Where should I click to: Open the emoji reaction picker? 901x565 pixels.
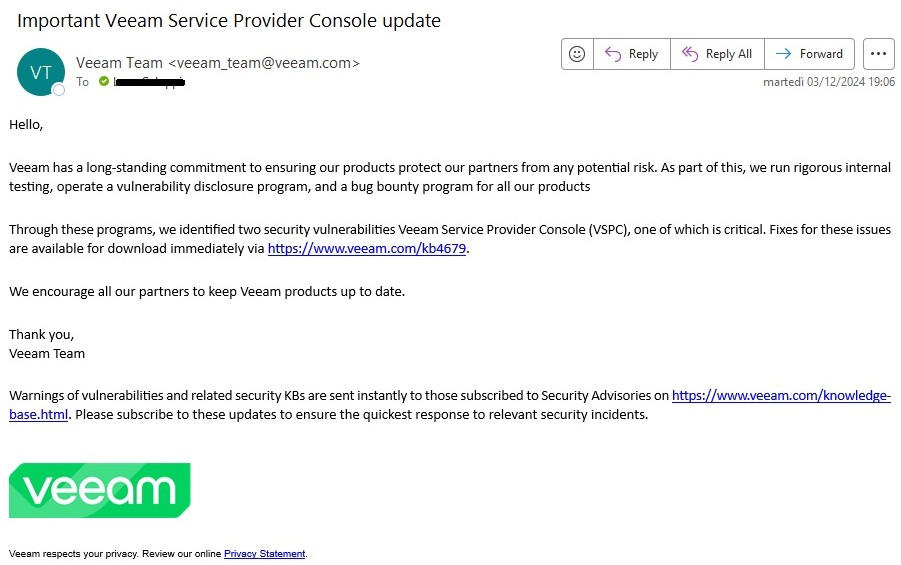(x=577, y=54)
